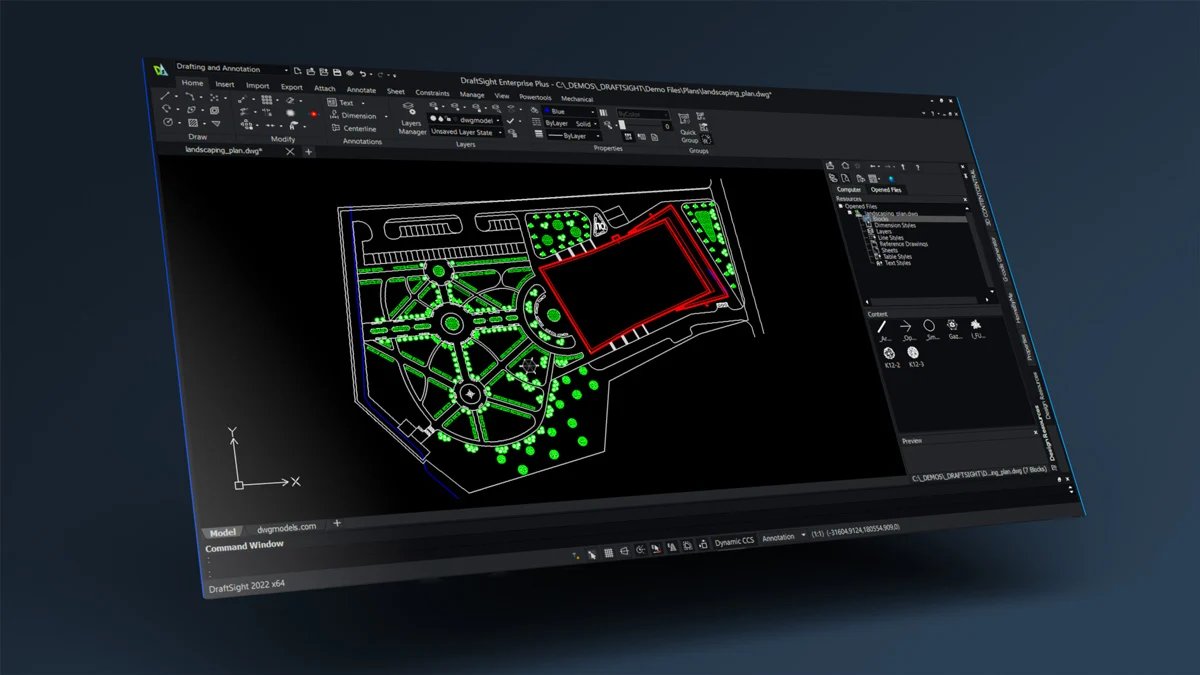Open the View ribbon tab
The image size is (1200, 675).
[x=502, y=96]
